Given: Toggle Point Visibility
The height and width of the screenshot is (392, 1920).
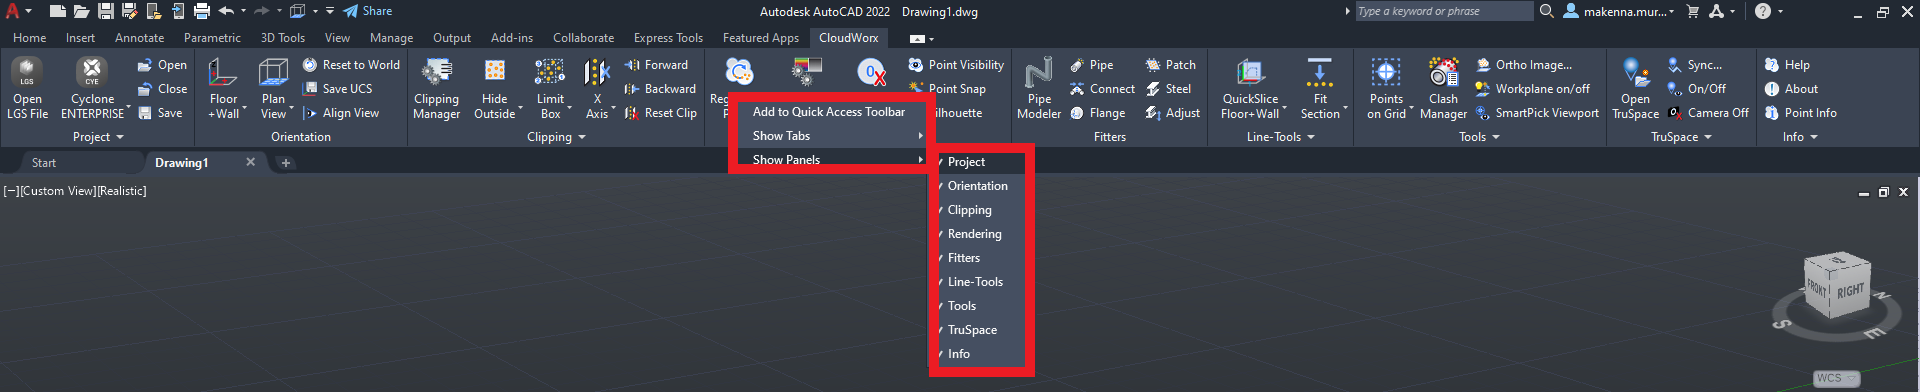Looking at the screenshot, I should click(956, 65).
